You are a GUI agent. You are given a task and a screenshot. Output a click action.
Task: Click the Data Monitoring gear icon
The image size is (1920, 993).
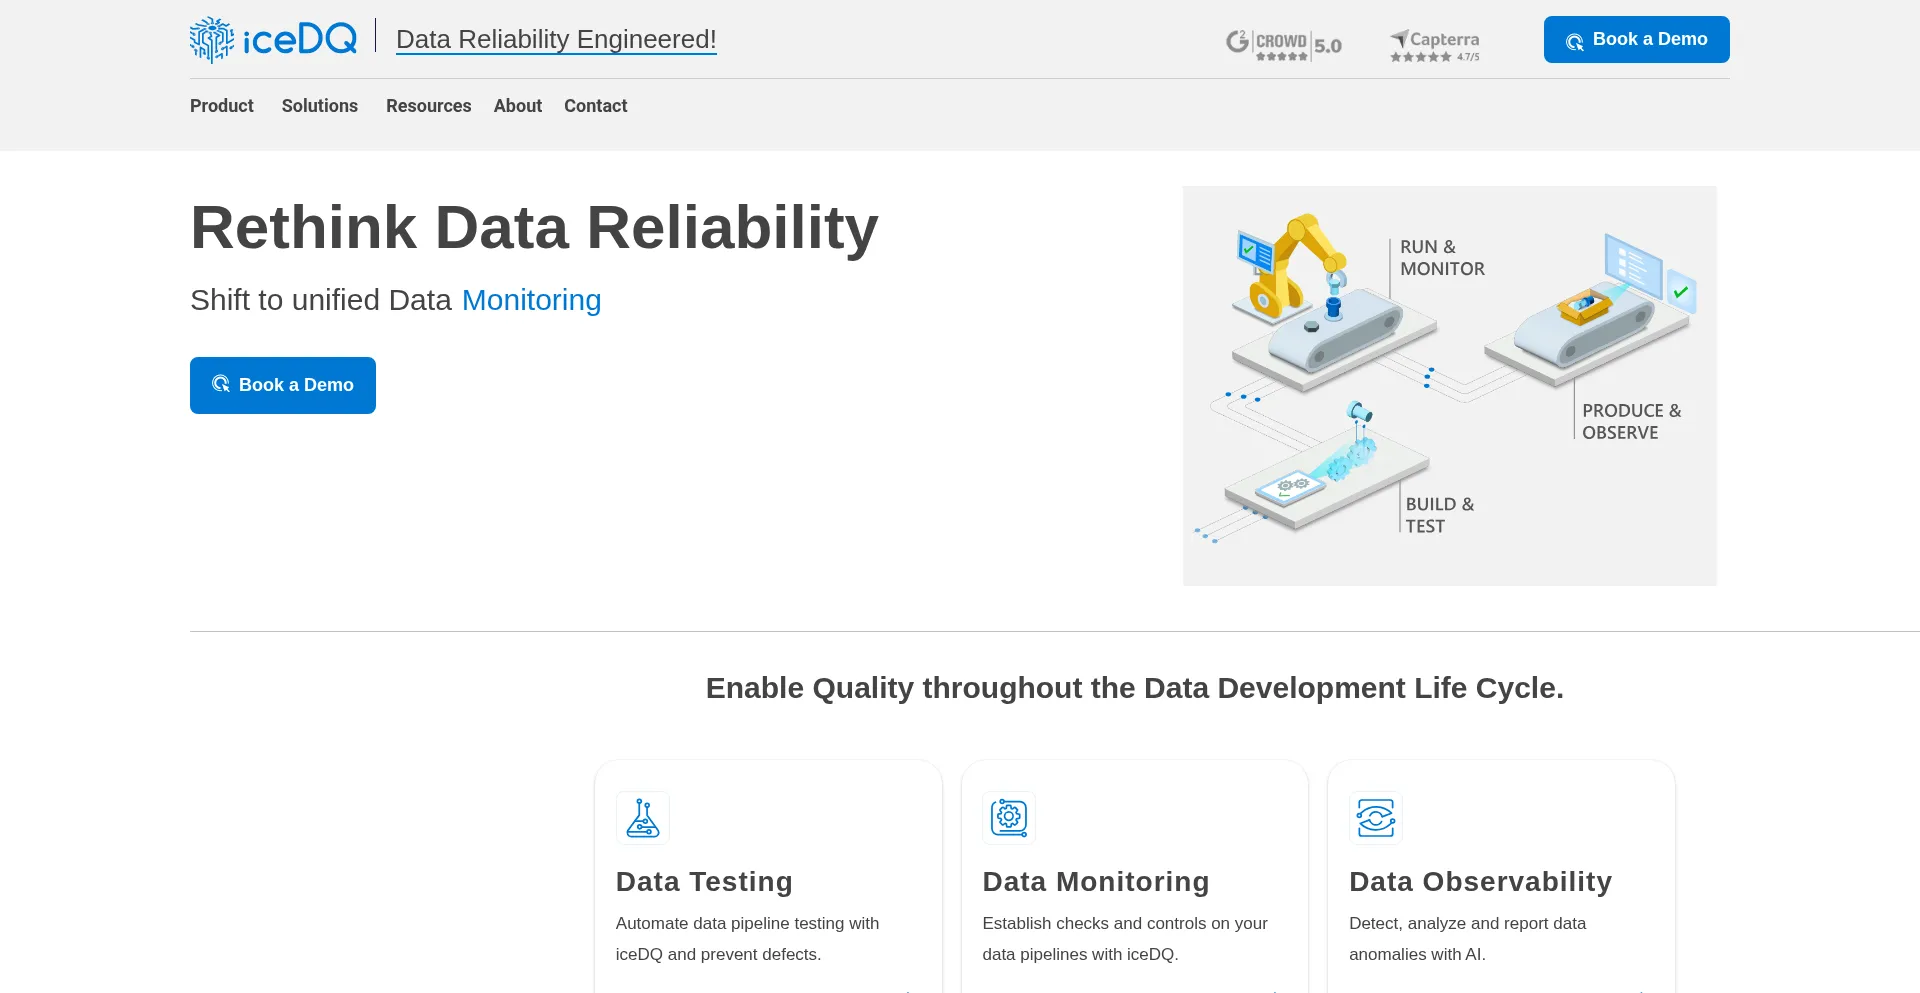pos(1009,818)
